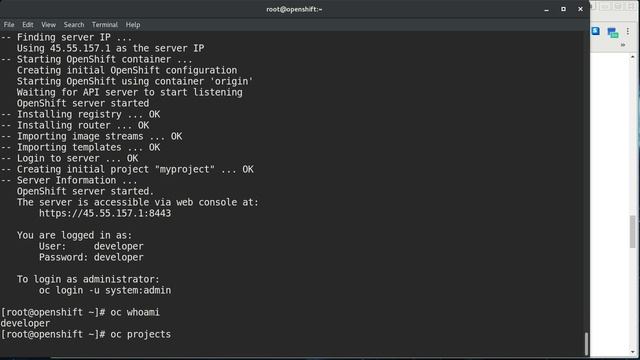Minimize the root@openshift terminal window
Screen dimensions: 640x360
pos(547,9)
